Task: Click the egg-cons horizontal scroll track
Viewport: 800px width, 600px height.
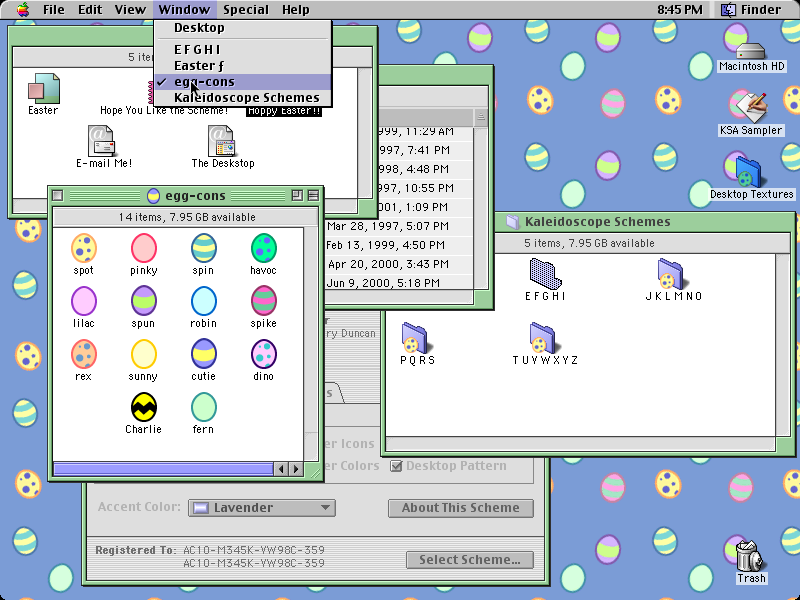Action: coord(163,469)
